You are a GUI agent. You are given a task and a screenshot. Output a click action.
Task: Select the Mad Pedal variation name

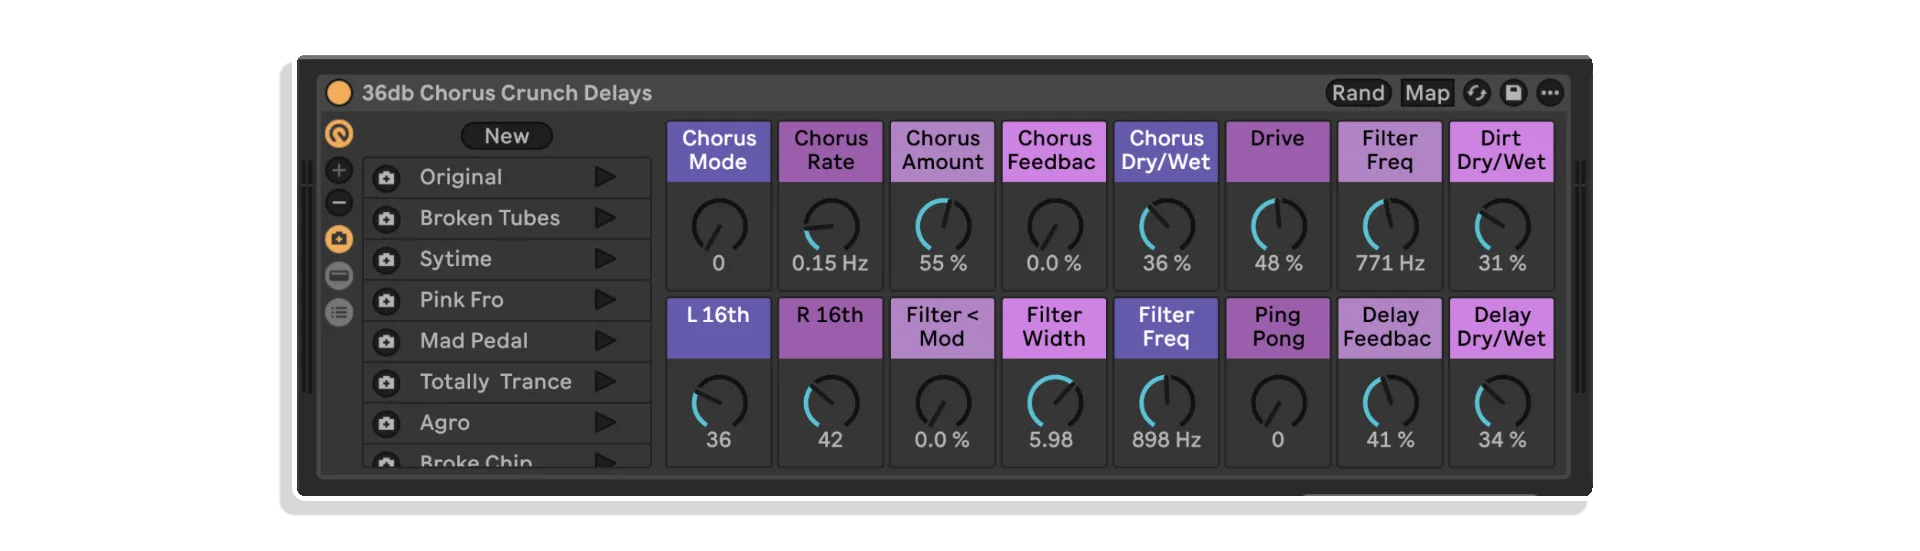pos(474,341)
